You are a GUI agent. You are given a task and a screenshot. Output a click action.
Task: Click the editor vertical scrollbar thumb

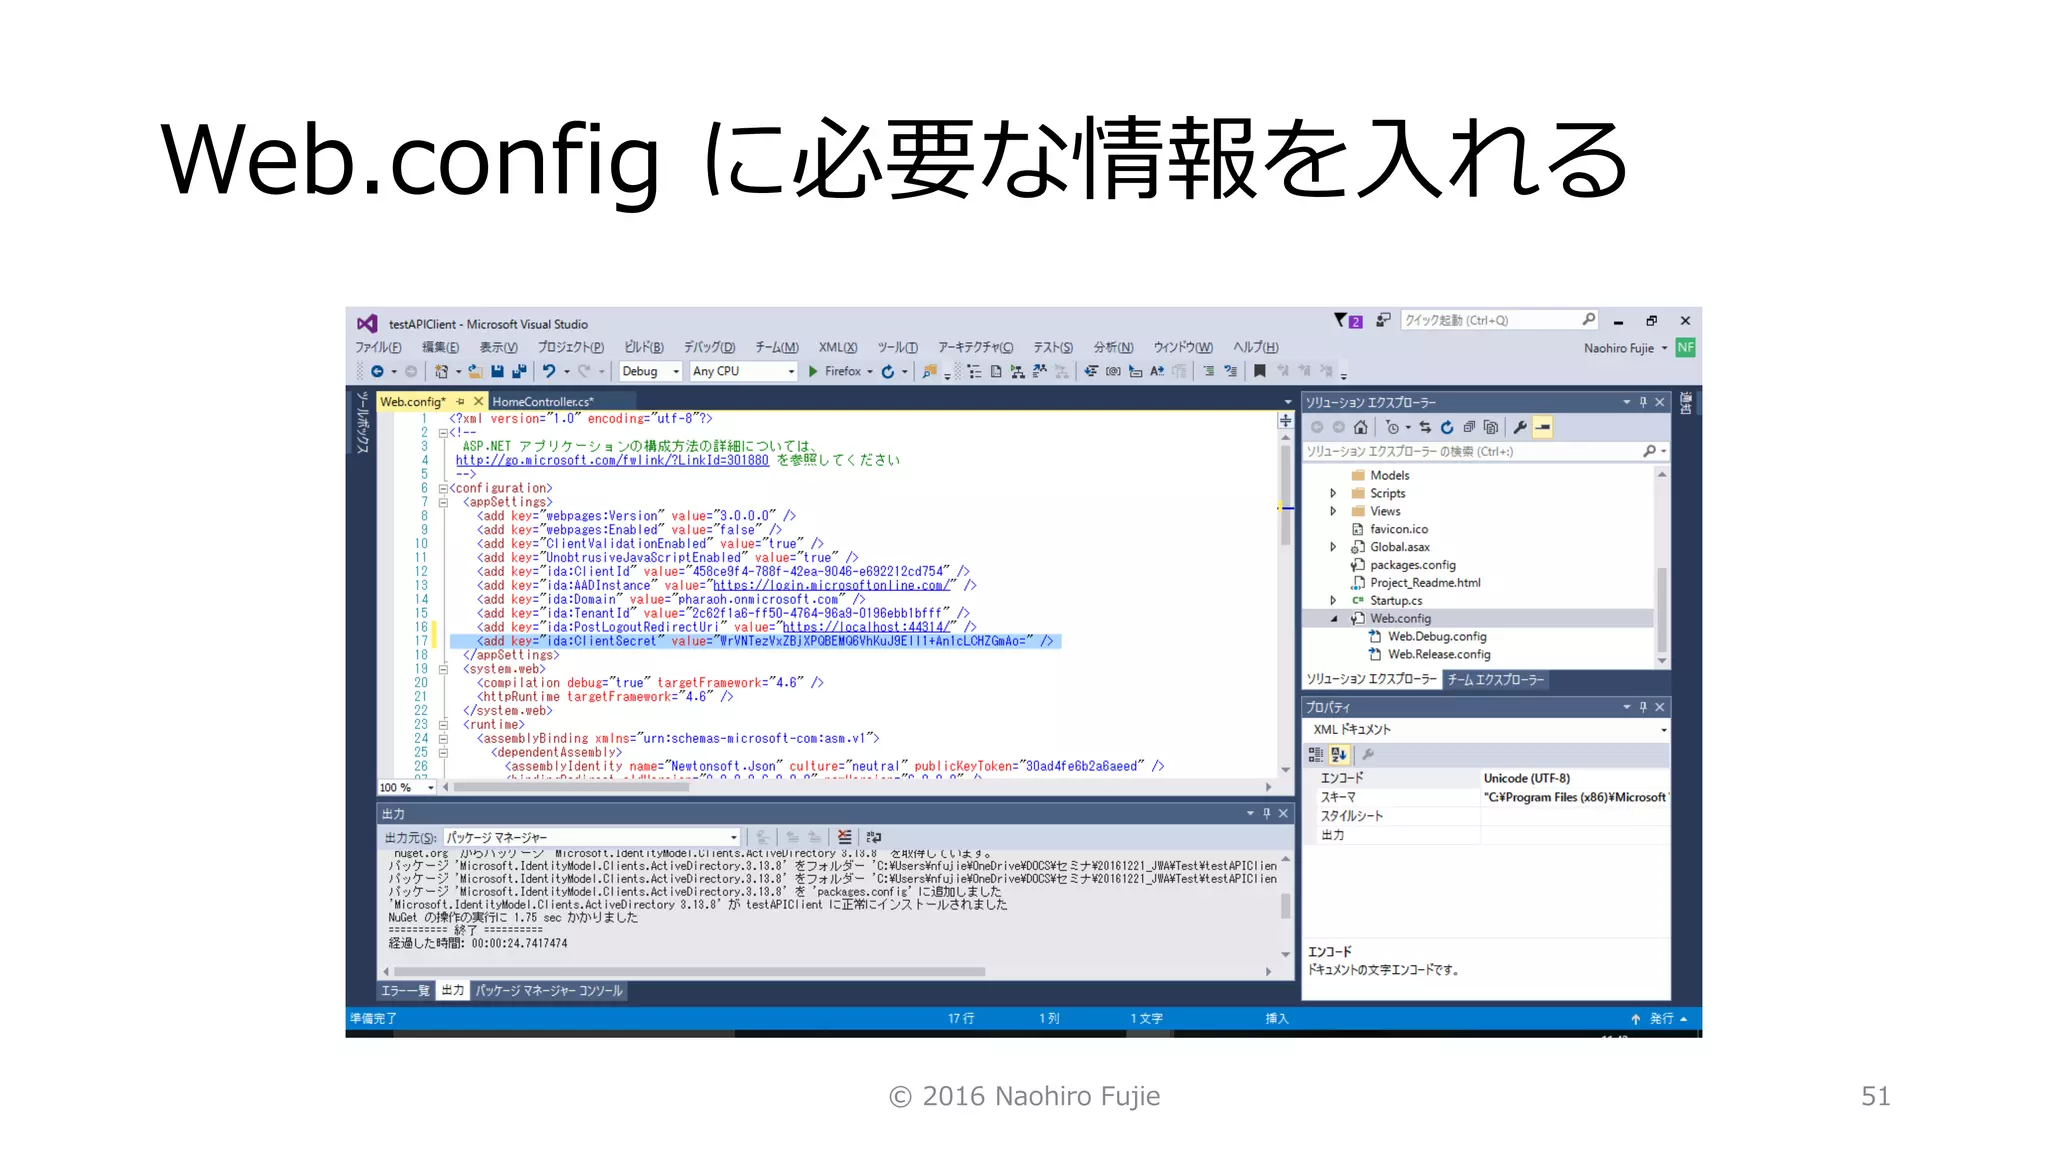click(1285, 495)
